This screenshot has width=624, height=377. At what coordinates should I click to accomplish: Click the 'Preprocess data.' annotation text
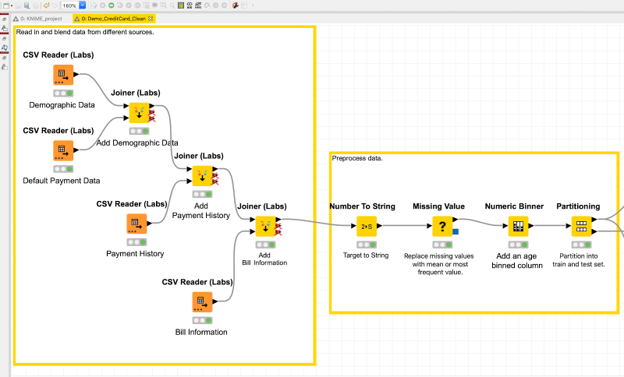pos(357,158)
